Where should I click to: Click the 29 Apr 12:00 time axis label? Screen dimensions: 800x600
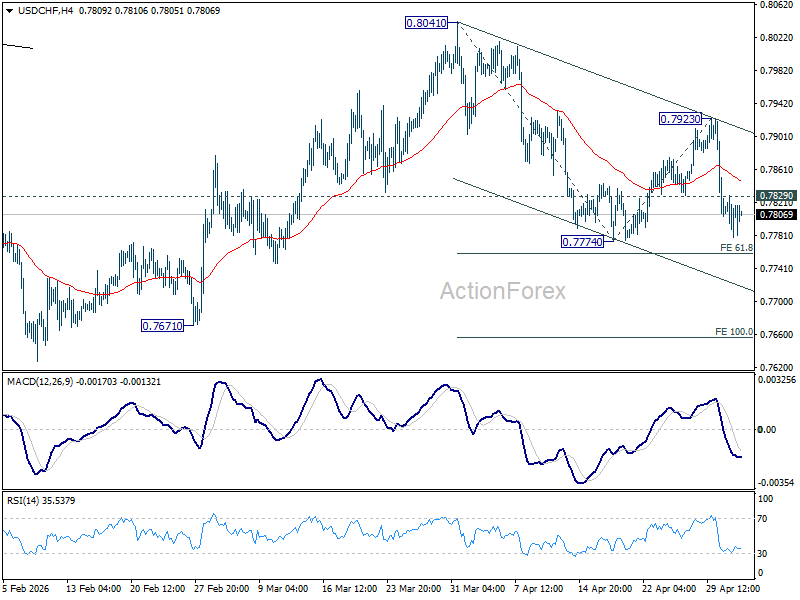pyautogui.click(x=733, y=588)
